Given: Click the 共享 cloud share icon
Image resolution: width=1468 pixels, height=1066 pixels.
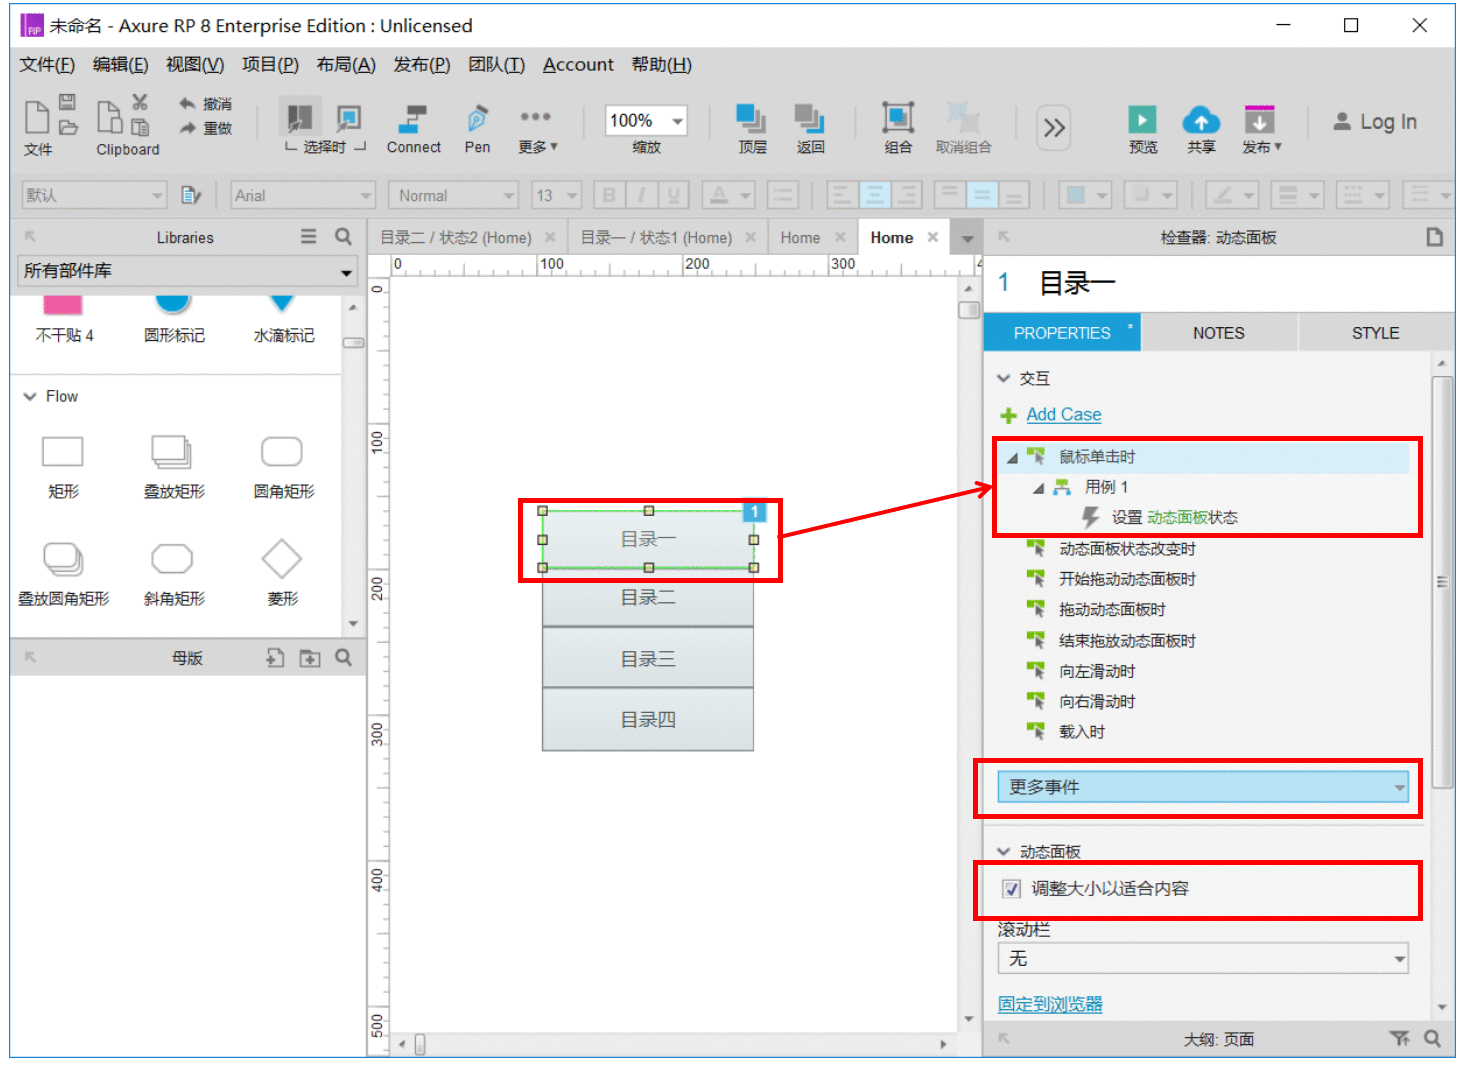Looking at the screenshot, I should click(1201, 120).
